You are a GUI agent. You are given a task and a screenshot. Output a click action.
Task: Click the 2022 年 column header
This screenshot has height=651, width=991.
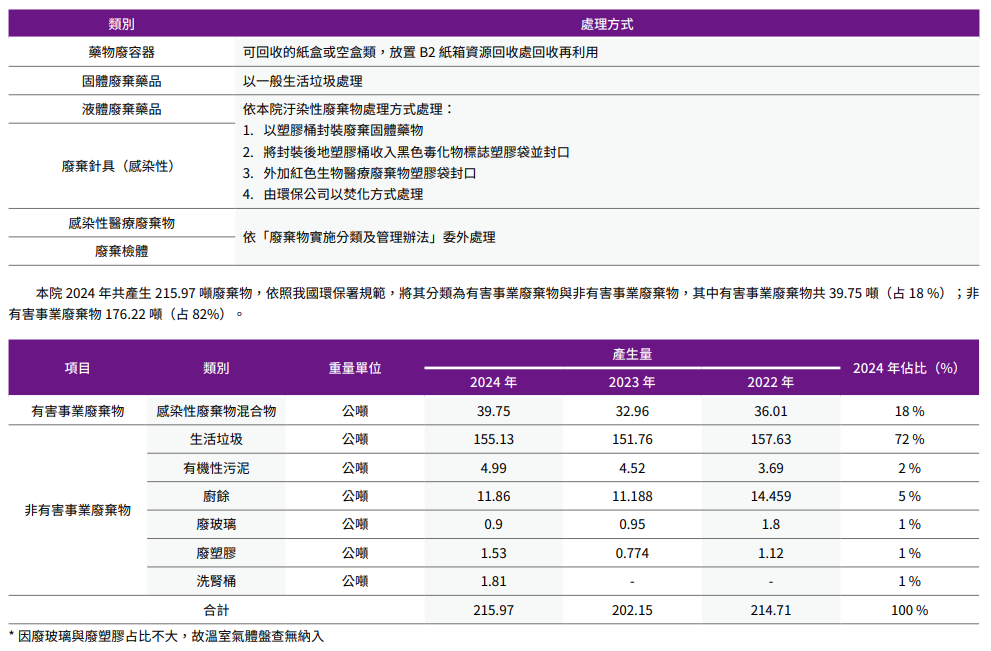point(770,382)
